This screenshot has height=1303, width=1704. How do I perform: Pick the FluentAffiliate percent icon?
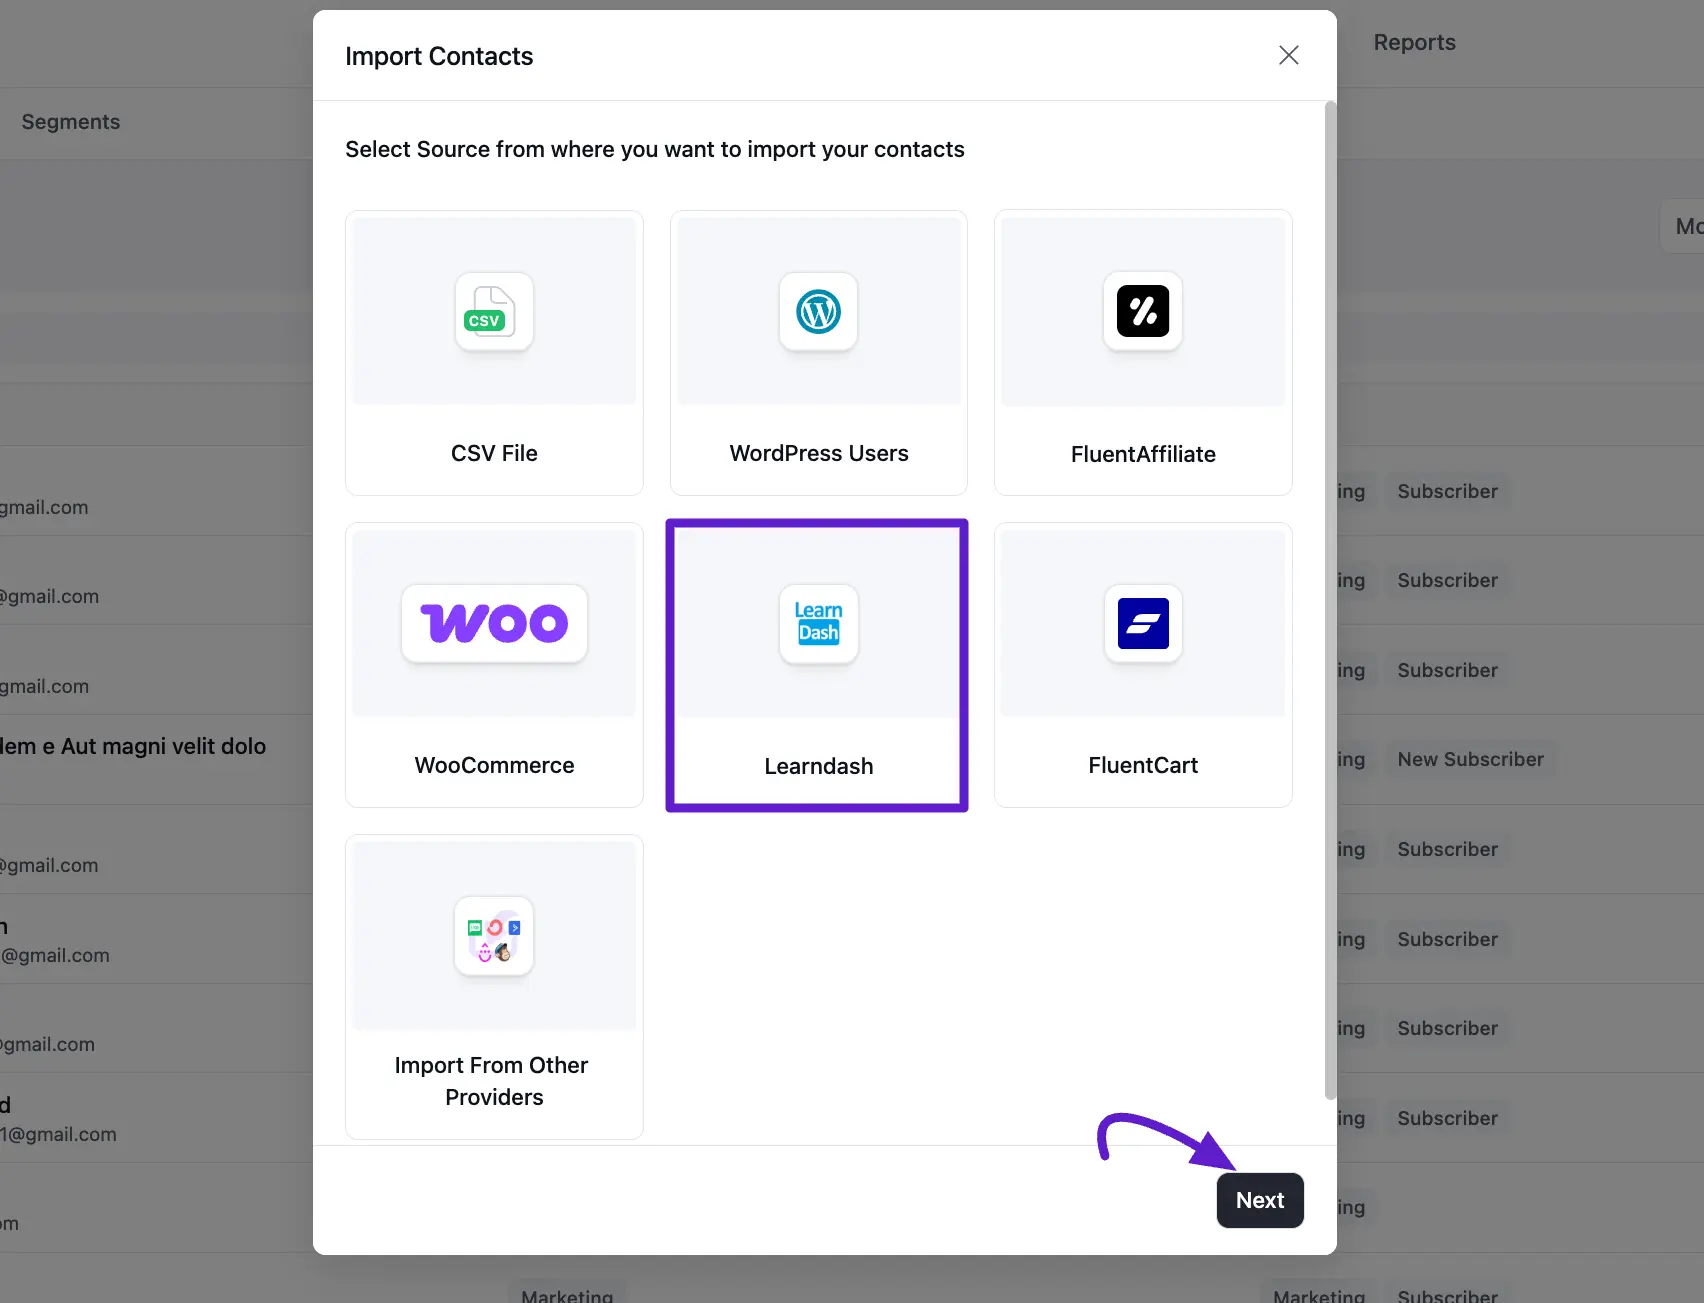[1143, 311]
